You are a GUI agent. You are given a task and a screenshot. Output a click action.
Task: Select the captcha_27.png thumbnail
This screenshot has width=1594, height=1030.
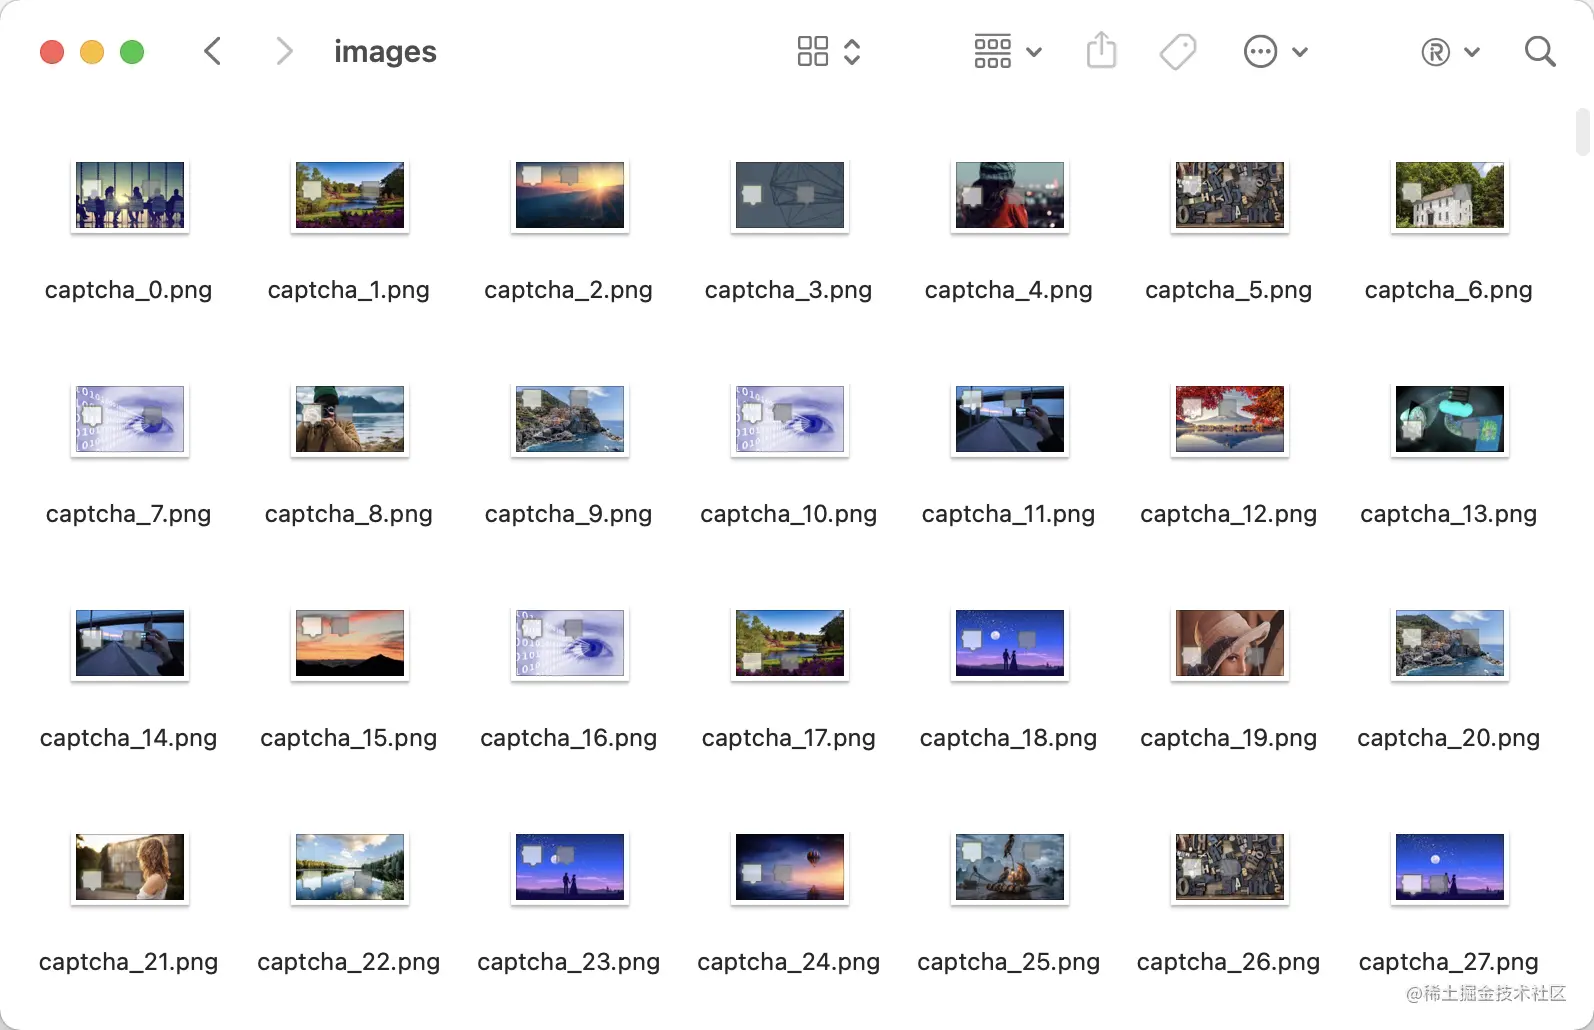pyautogui.click(x=1450, y=867)
